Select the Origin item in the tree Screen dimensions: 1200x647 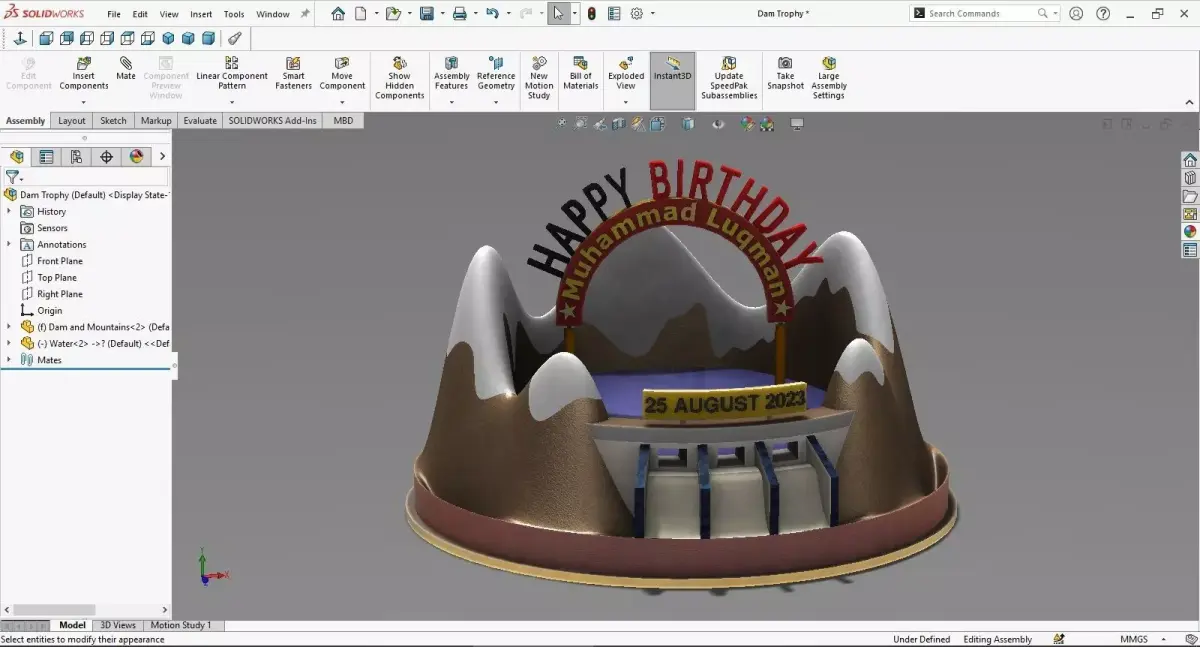click(50, 311)
